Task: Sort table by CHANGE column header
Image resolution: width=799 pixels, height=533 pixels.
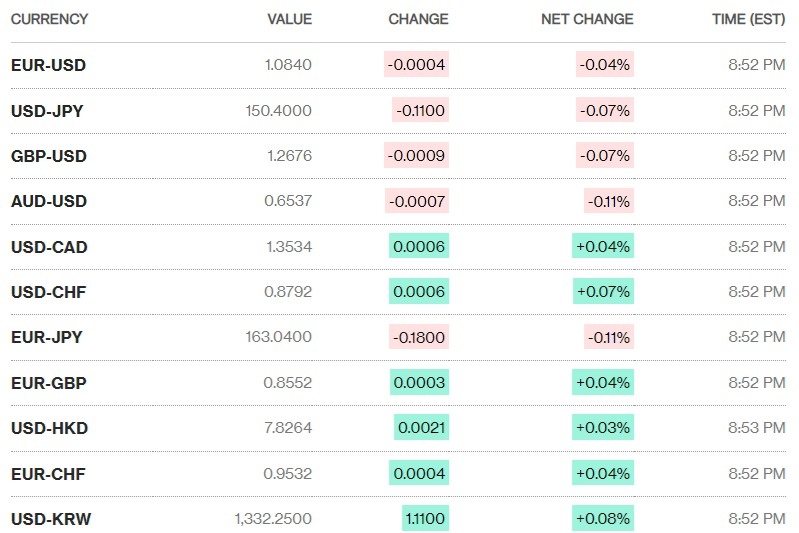Action: pyautogui.click(x=418, y=19)
